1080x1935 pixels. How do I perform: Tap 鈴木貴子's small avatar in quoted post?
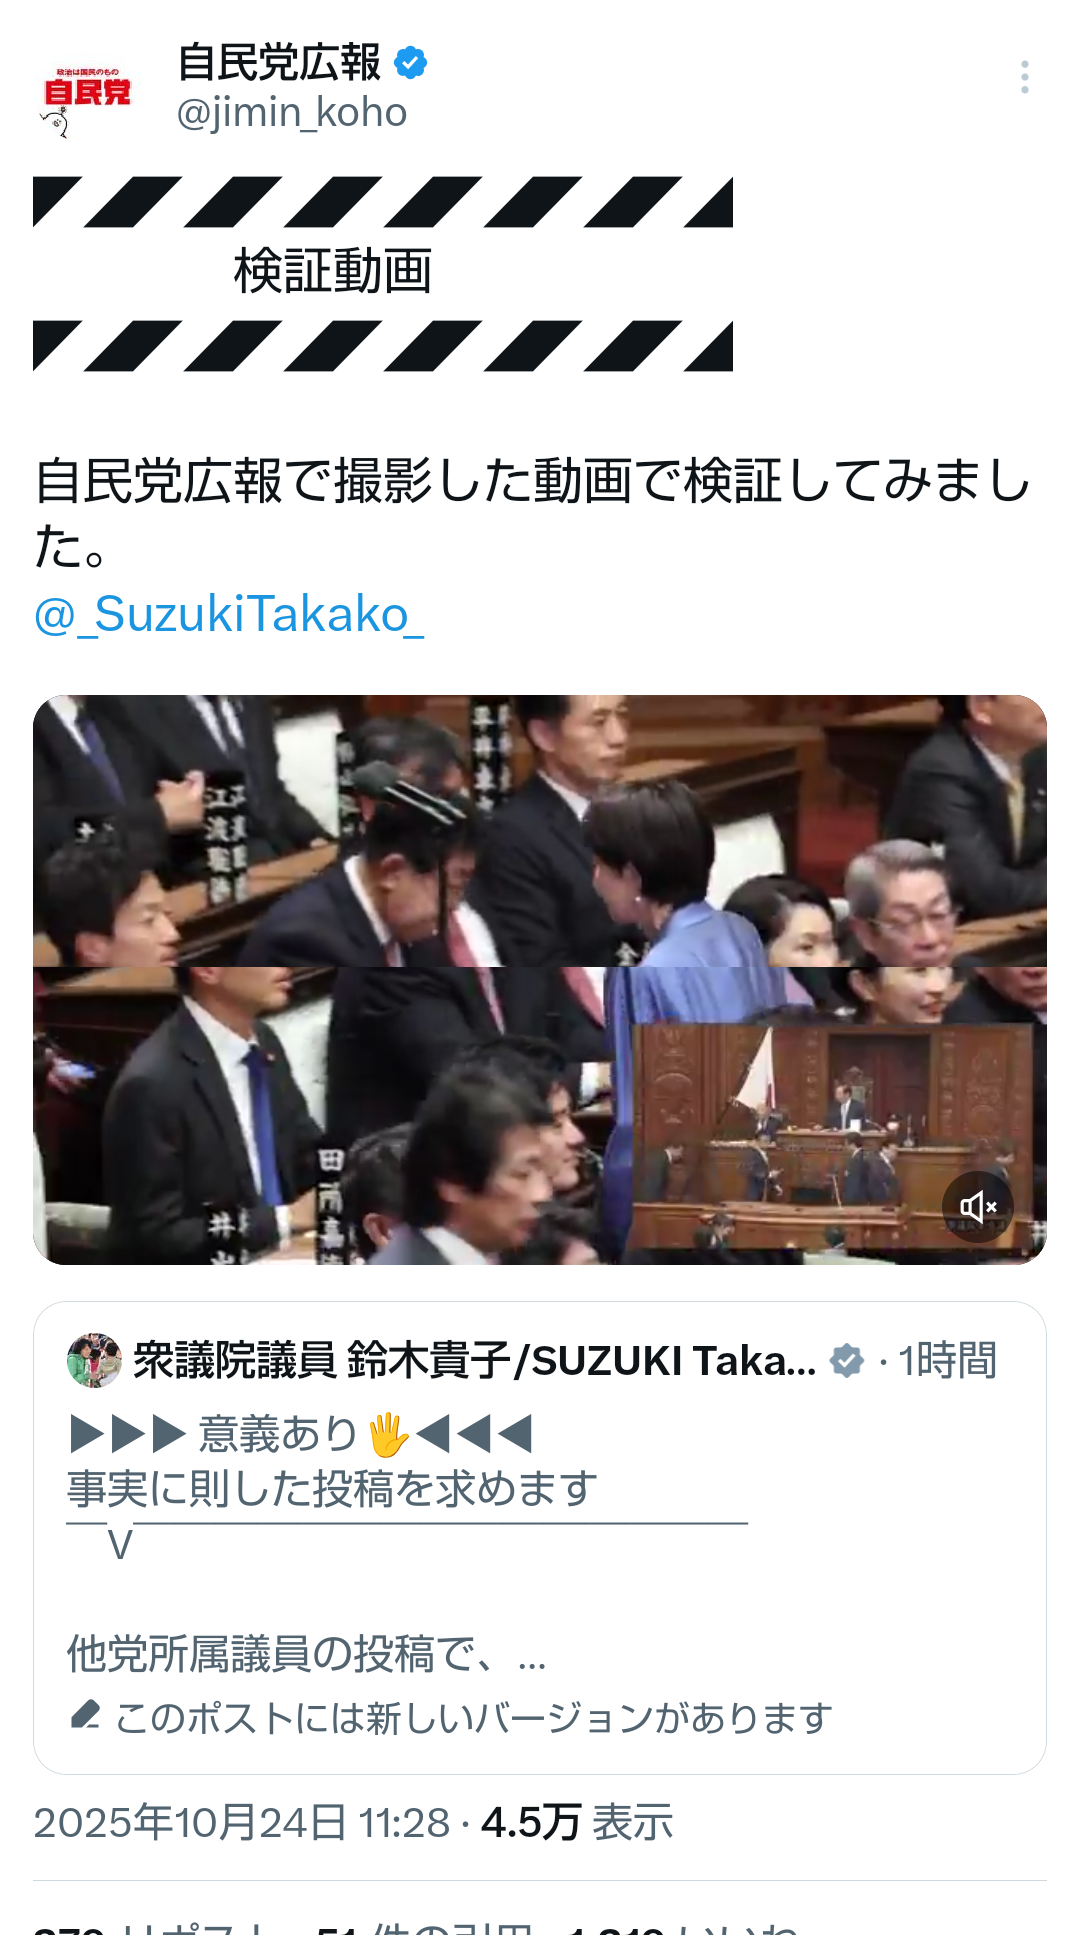point(94,1360)
